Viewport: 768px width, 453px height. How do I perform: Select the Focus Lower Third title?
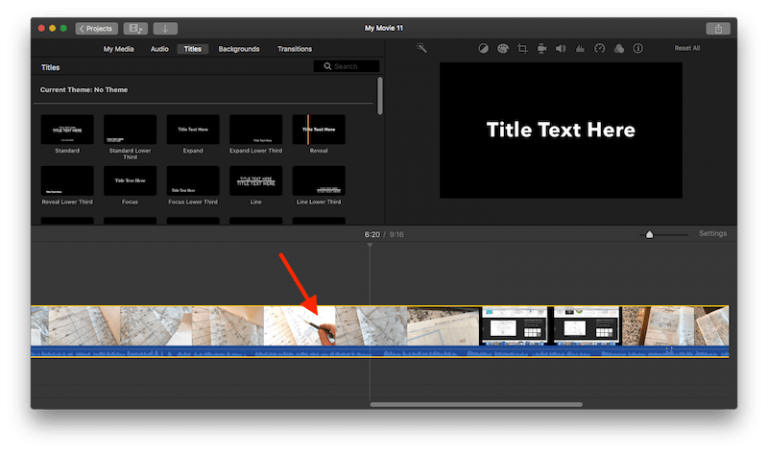193,180
